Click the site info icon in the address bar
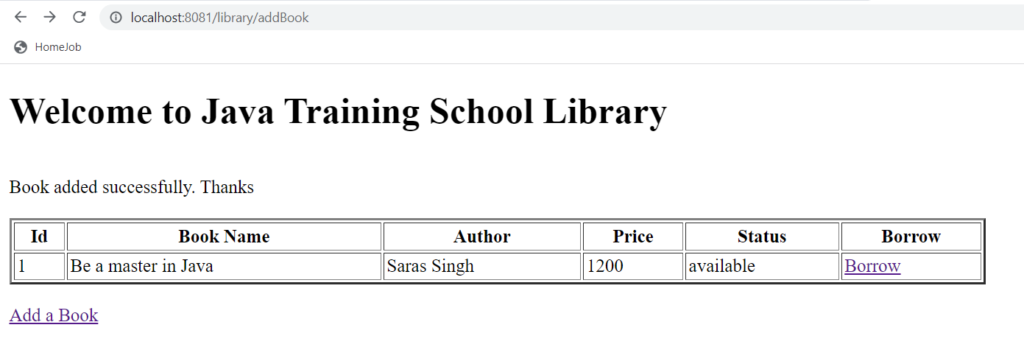The width and height of the screenshot is (1024, 364). 116,18
